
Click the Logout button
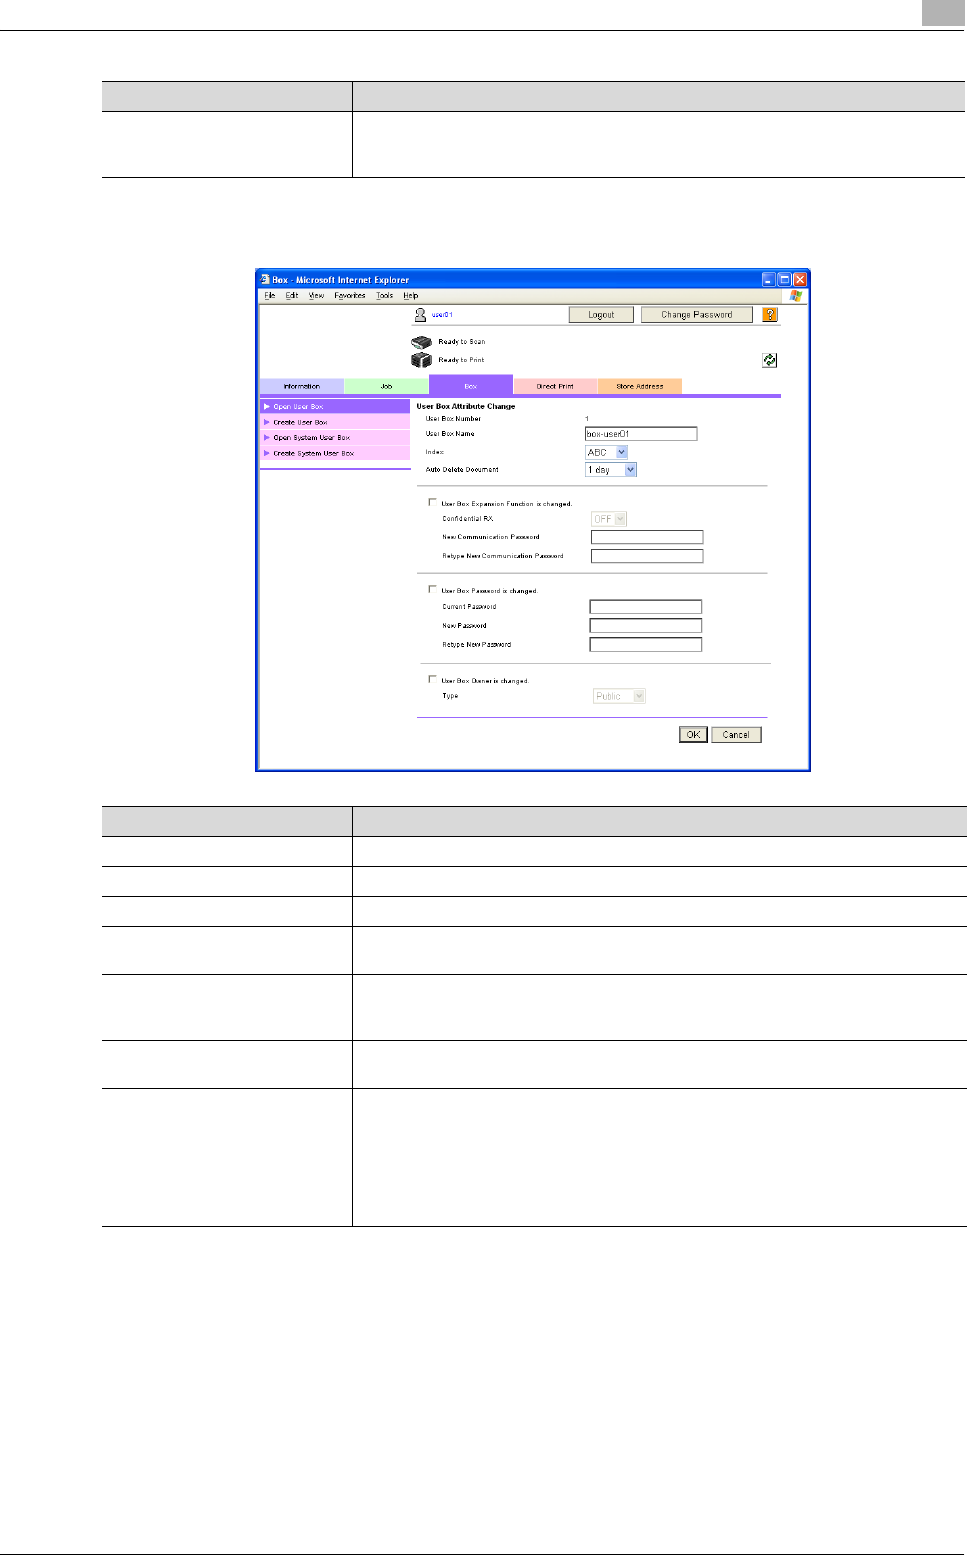coord(601,314)
